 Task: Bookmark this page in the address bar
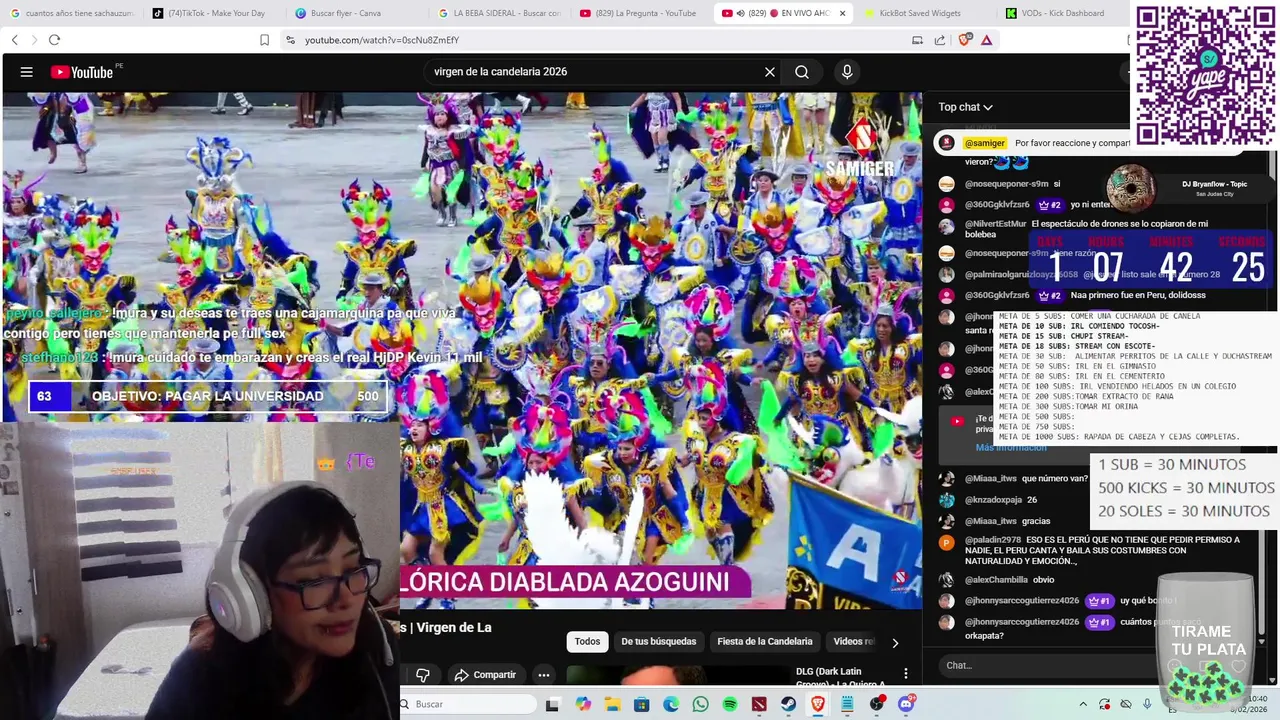click(264, 40)
